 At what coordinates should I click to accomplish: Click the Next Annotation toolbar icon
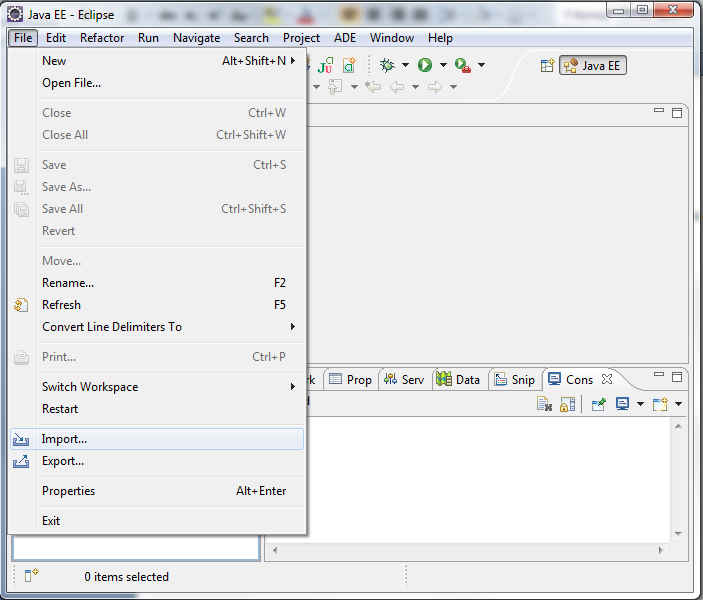(x=334, y=87)
